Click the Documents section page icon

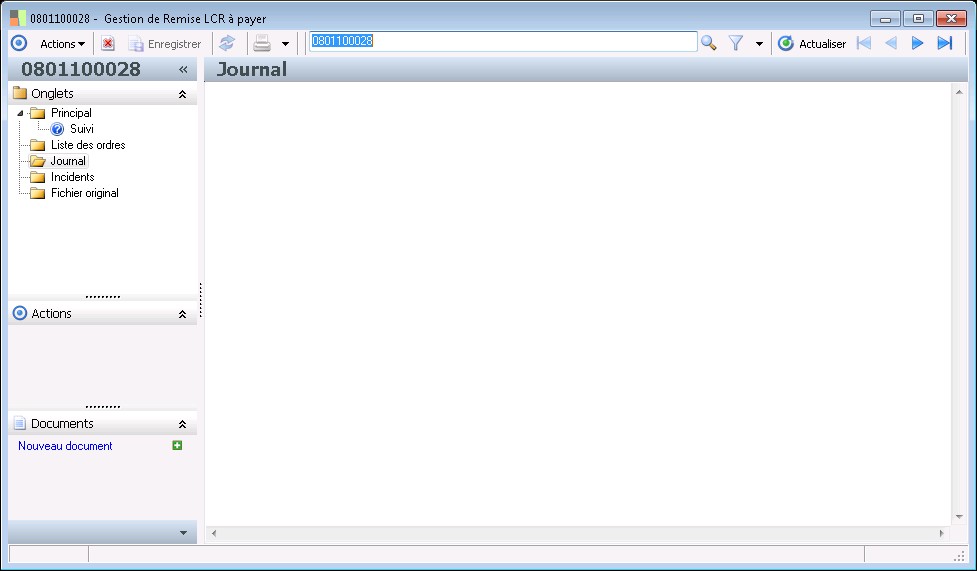[x=20, y=423]
